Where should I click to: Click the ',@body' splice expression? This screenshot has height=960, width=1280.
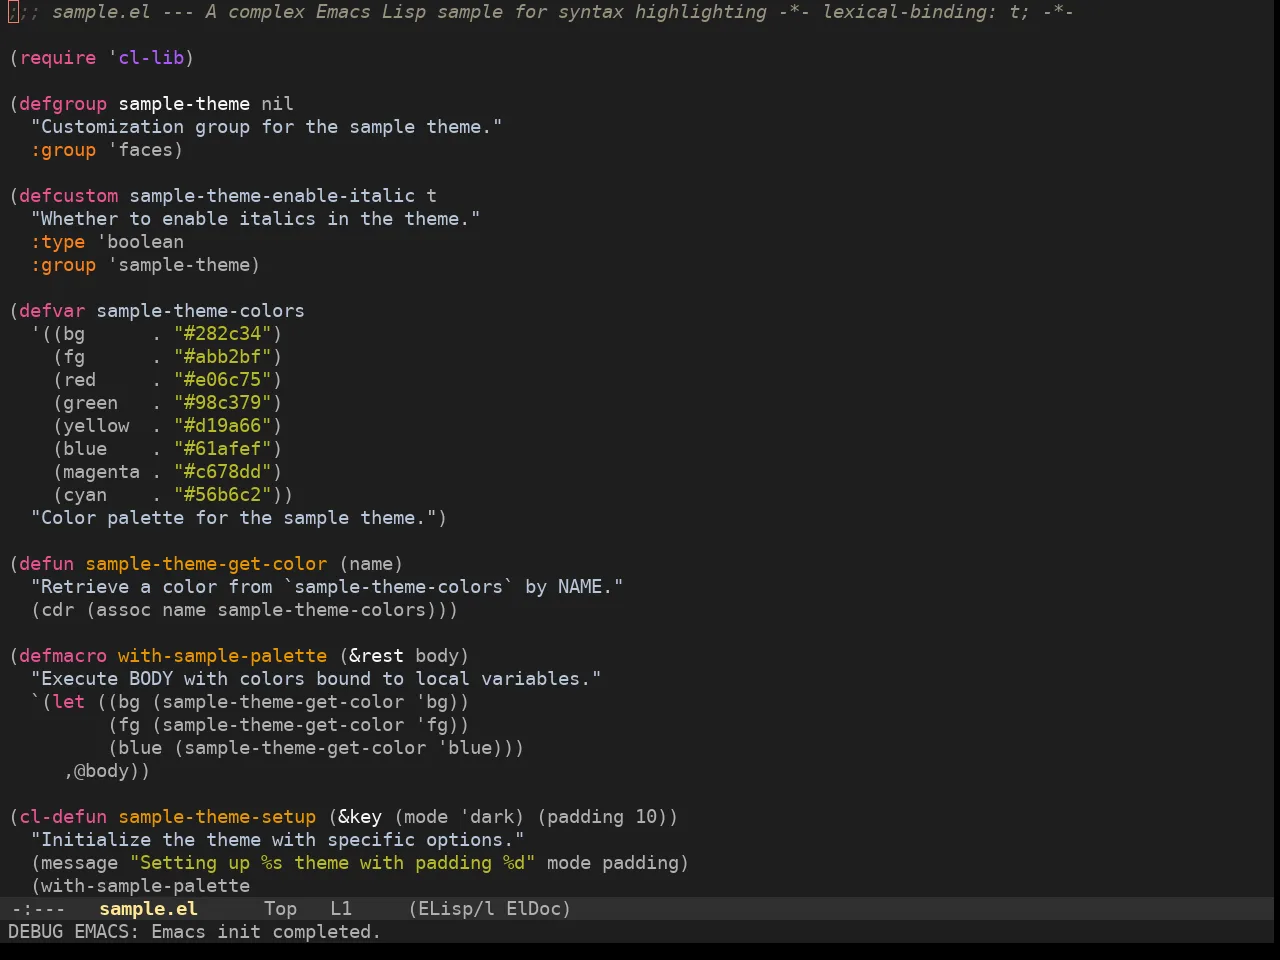pyautogui.click(x=102, y=770)
